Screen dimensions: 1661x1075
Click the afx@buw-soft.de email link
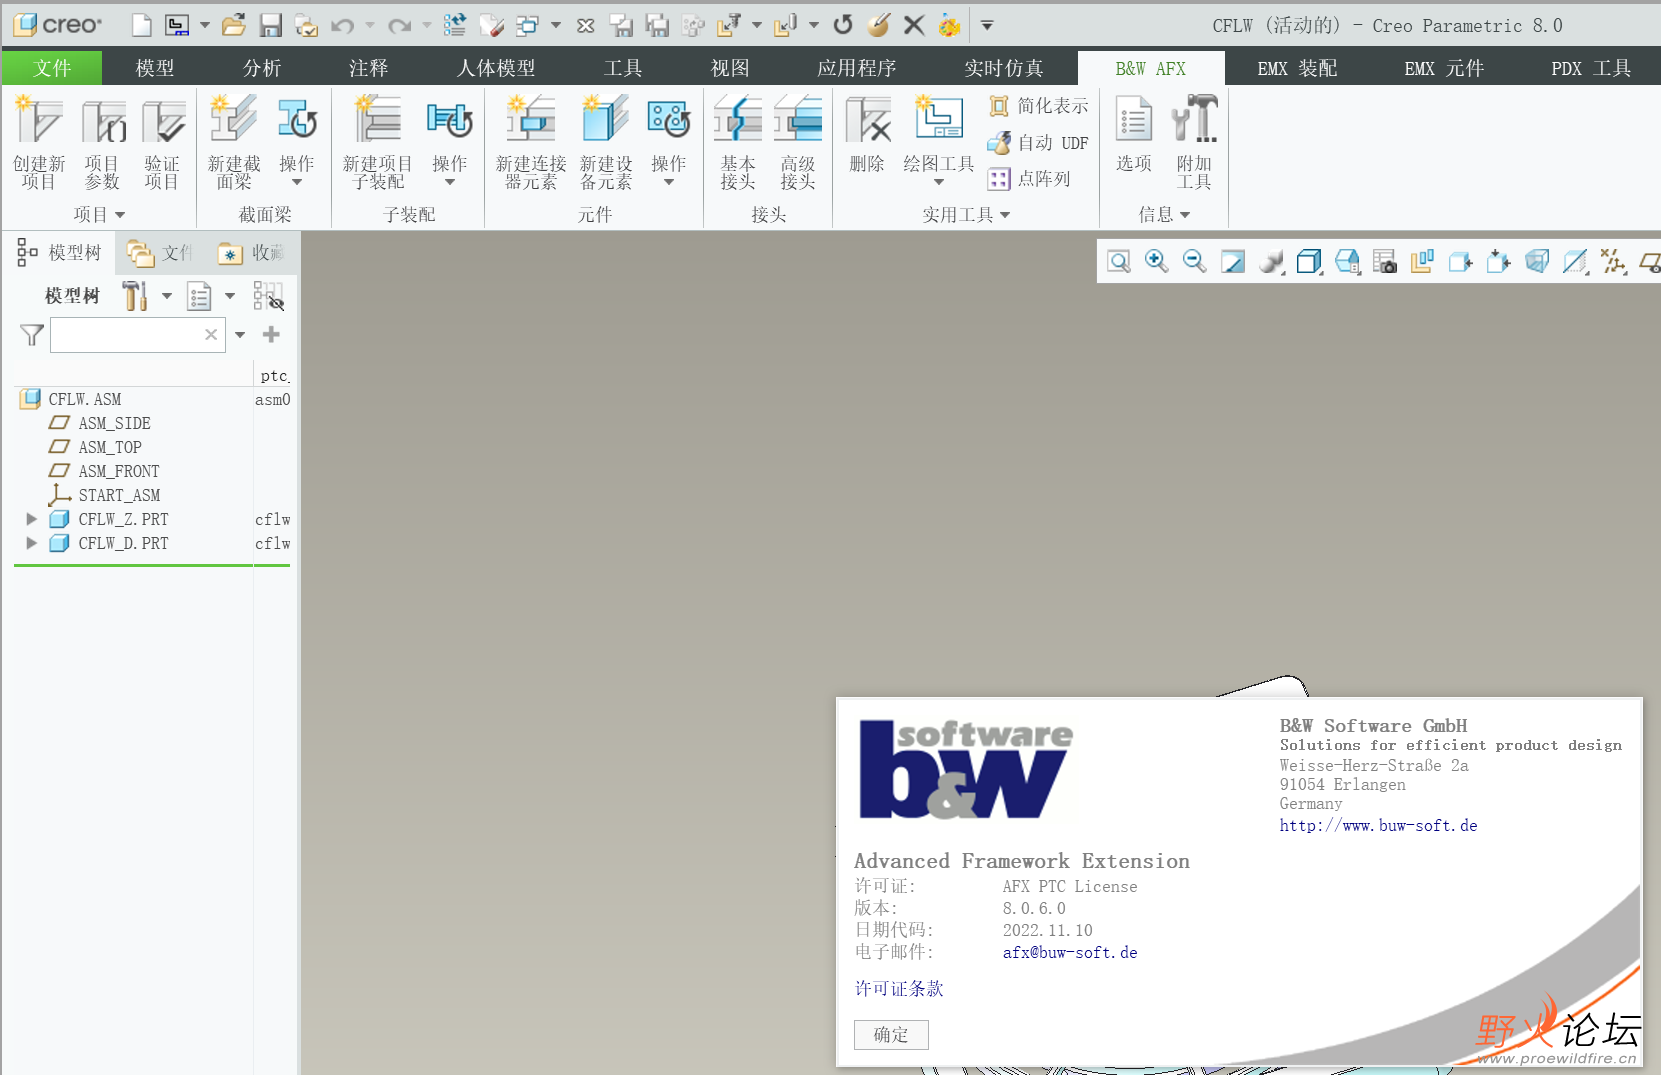tap(1070, 953)
